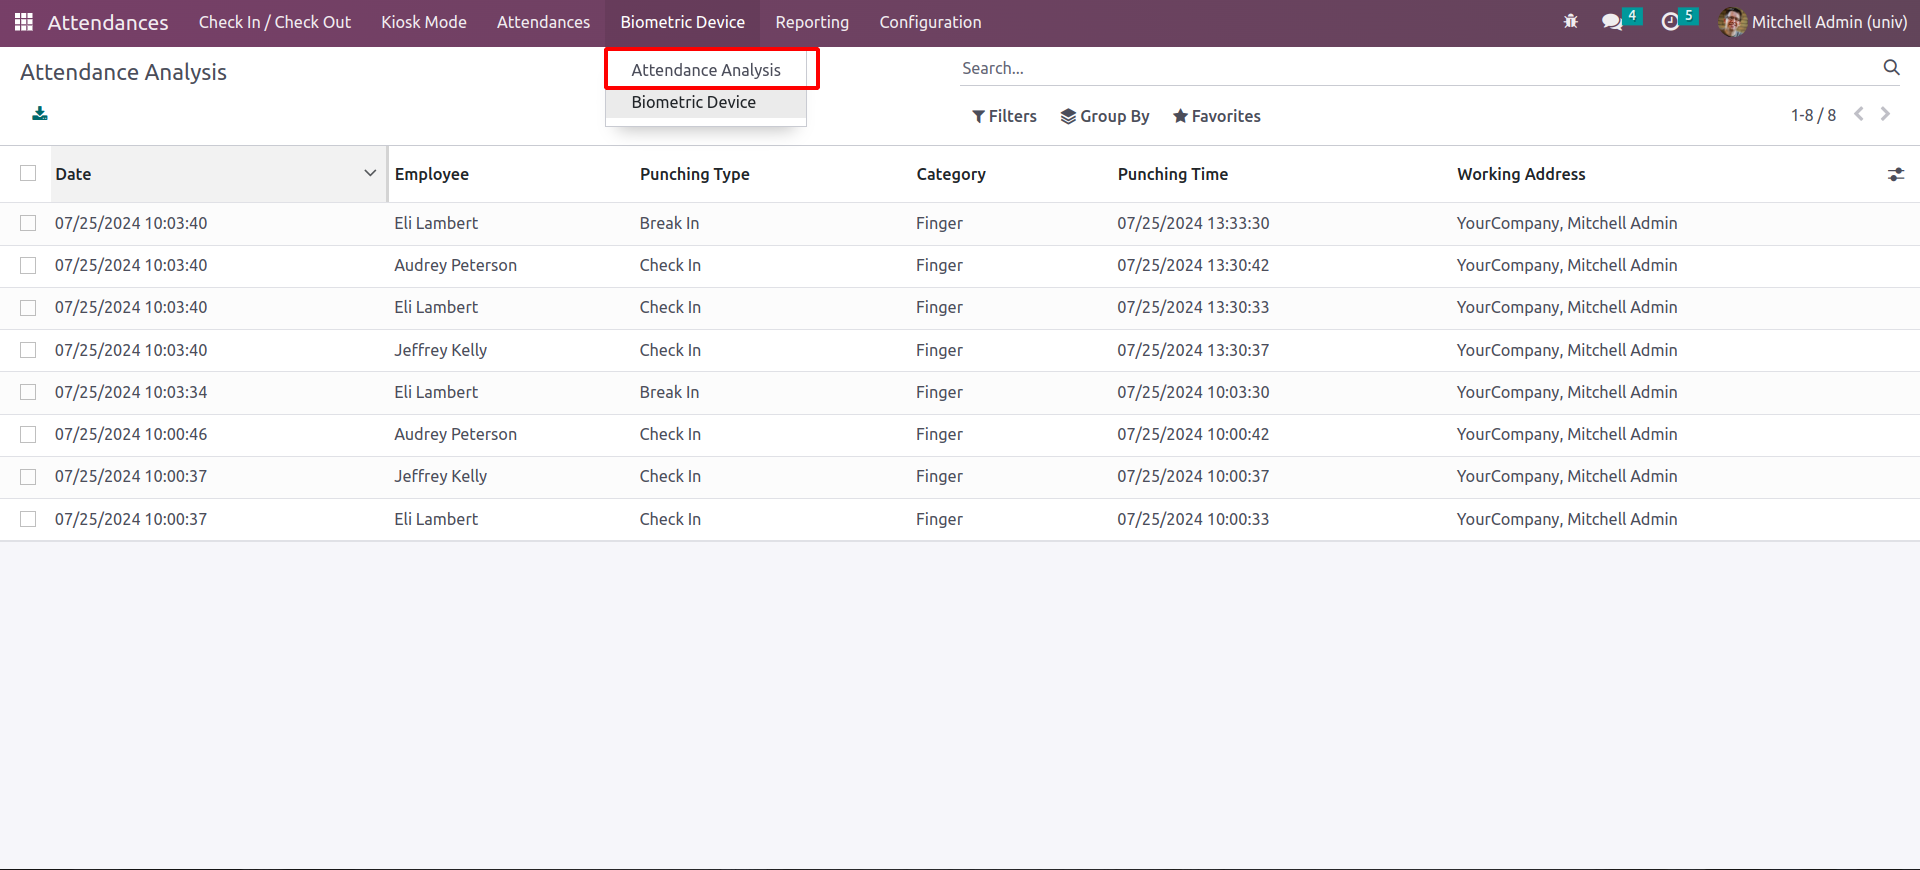Click Mitchell Admin (univ) user name

1829,22
